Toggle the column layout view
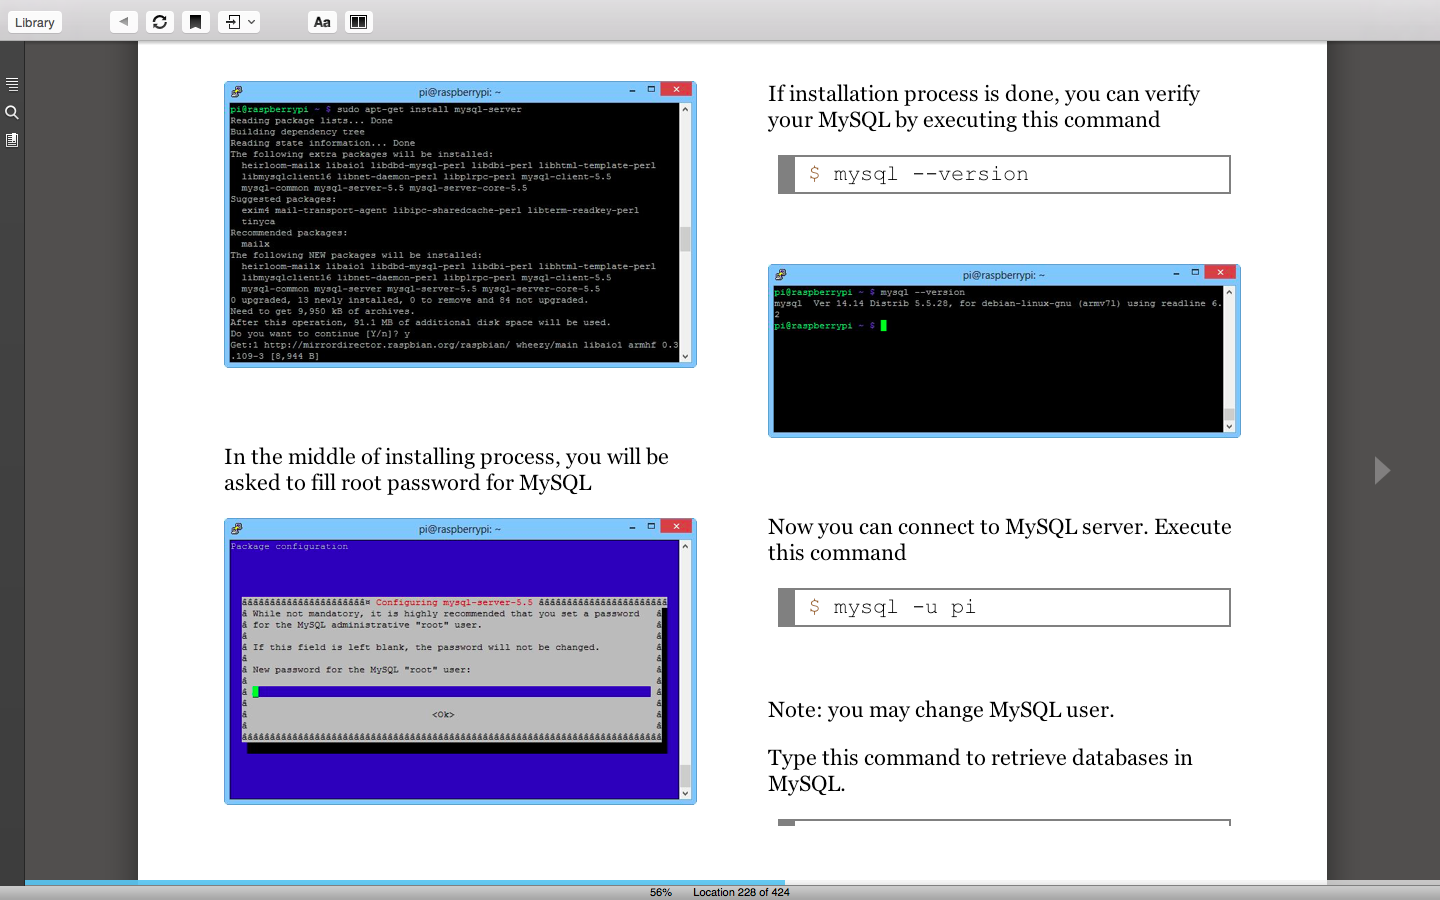This screenshot has width=1440, height=900. (359, 21)
